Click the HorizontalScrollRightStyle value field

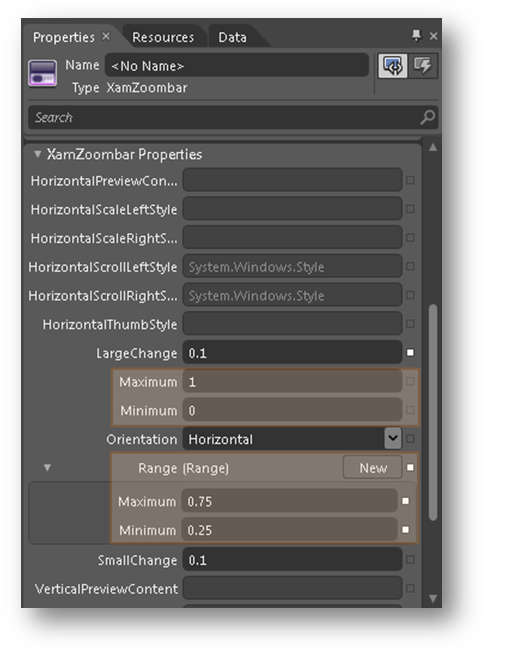[292, 295]
